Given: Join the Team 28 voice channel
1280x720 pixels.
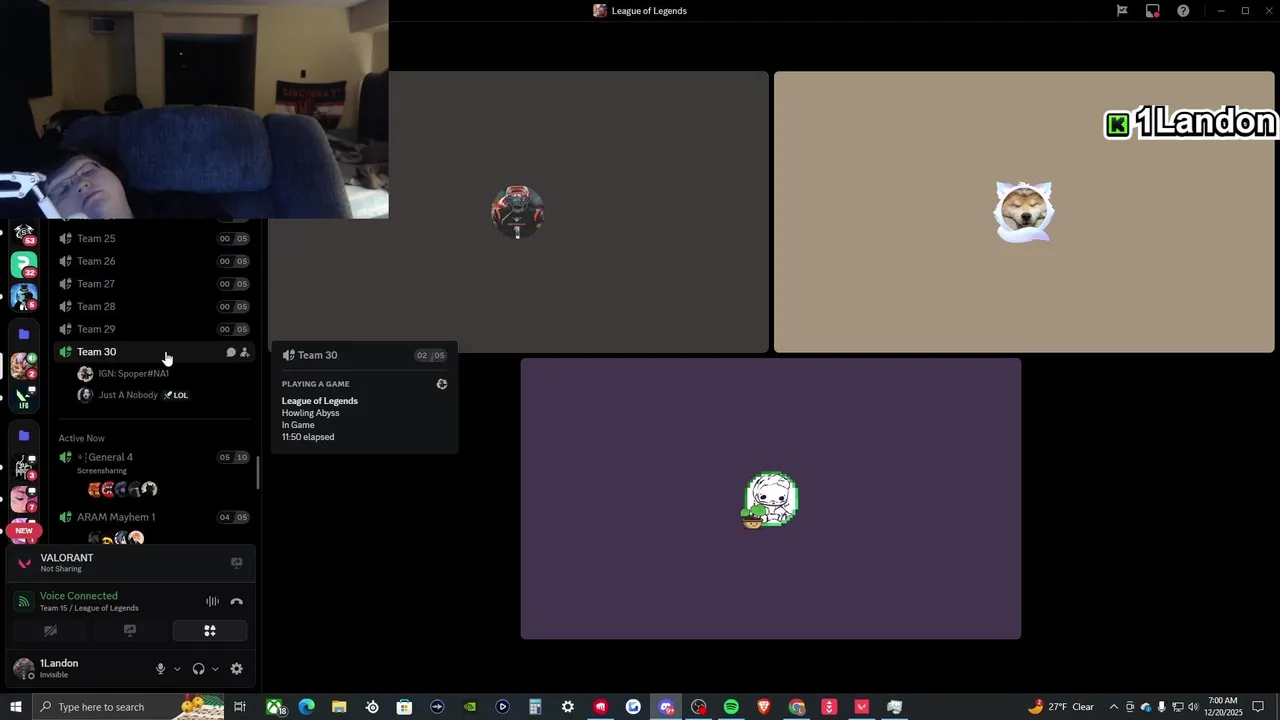Looking at the screenshot, I should tap(153, 307).
